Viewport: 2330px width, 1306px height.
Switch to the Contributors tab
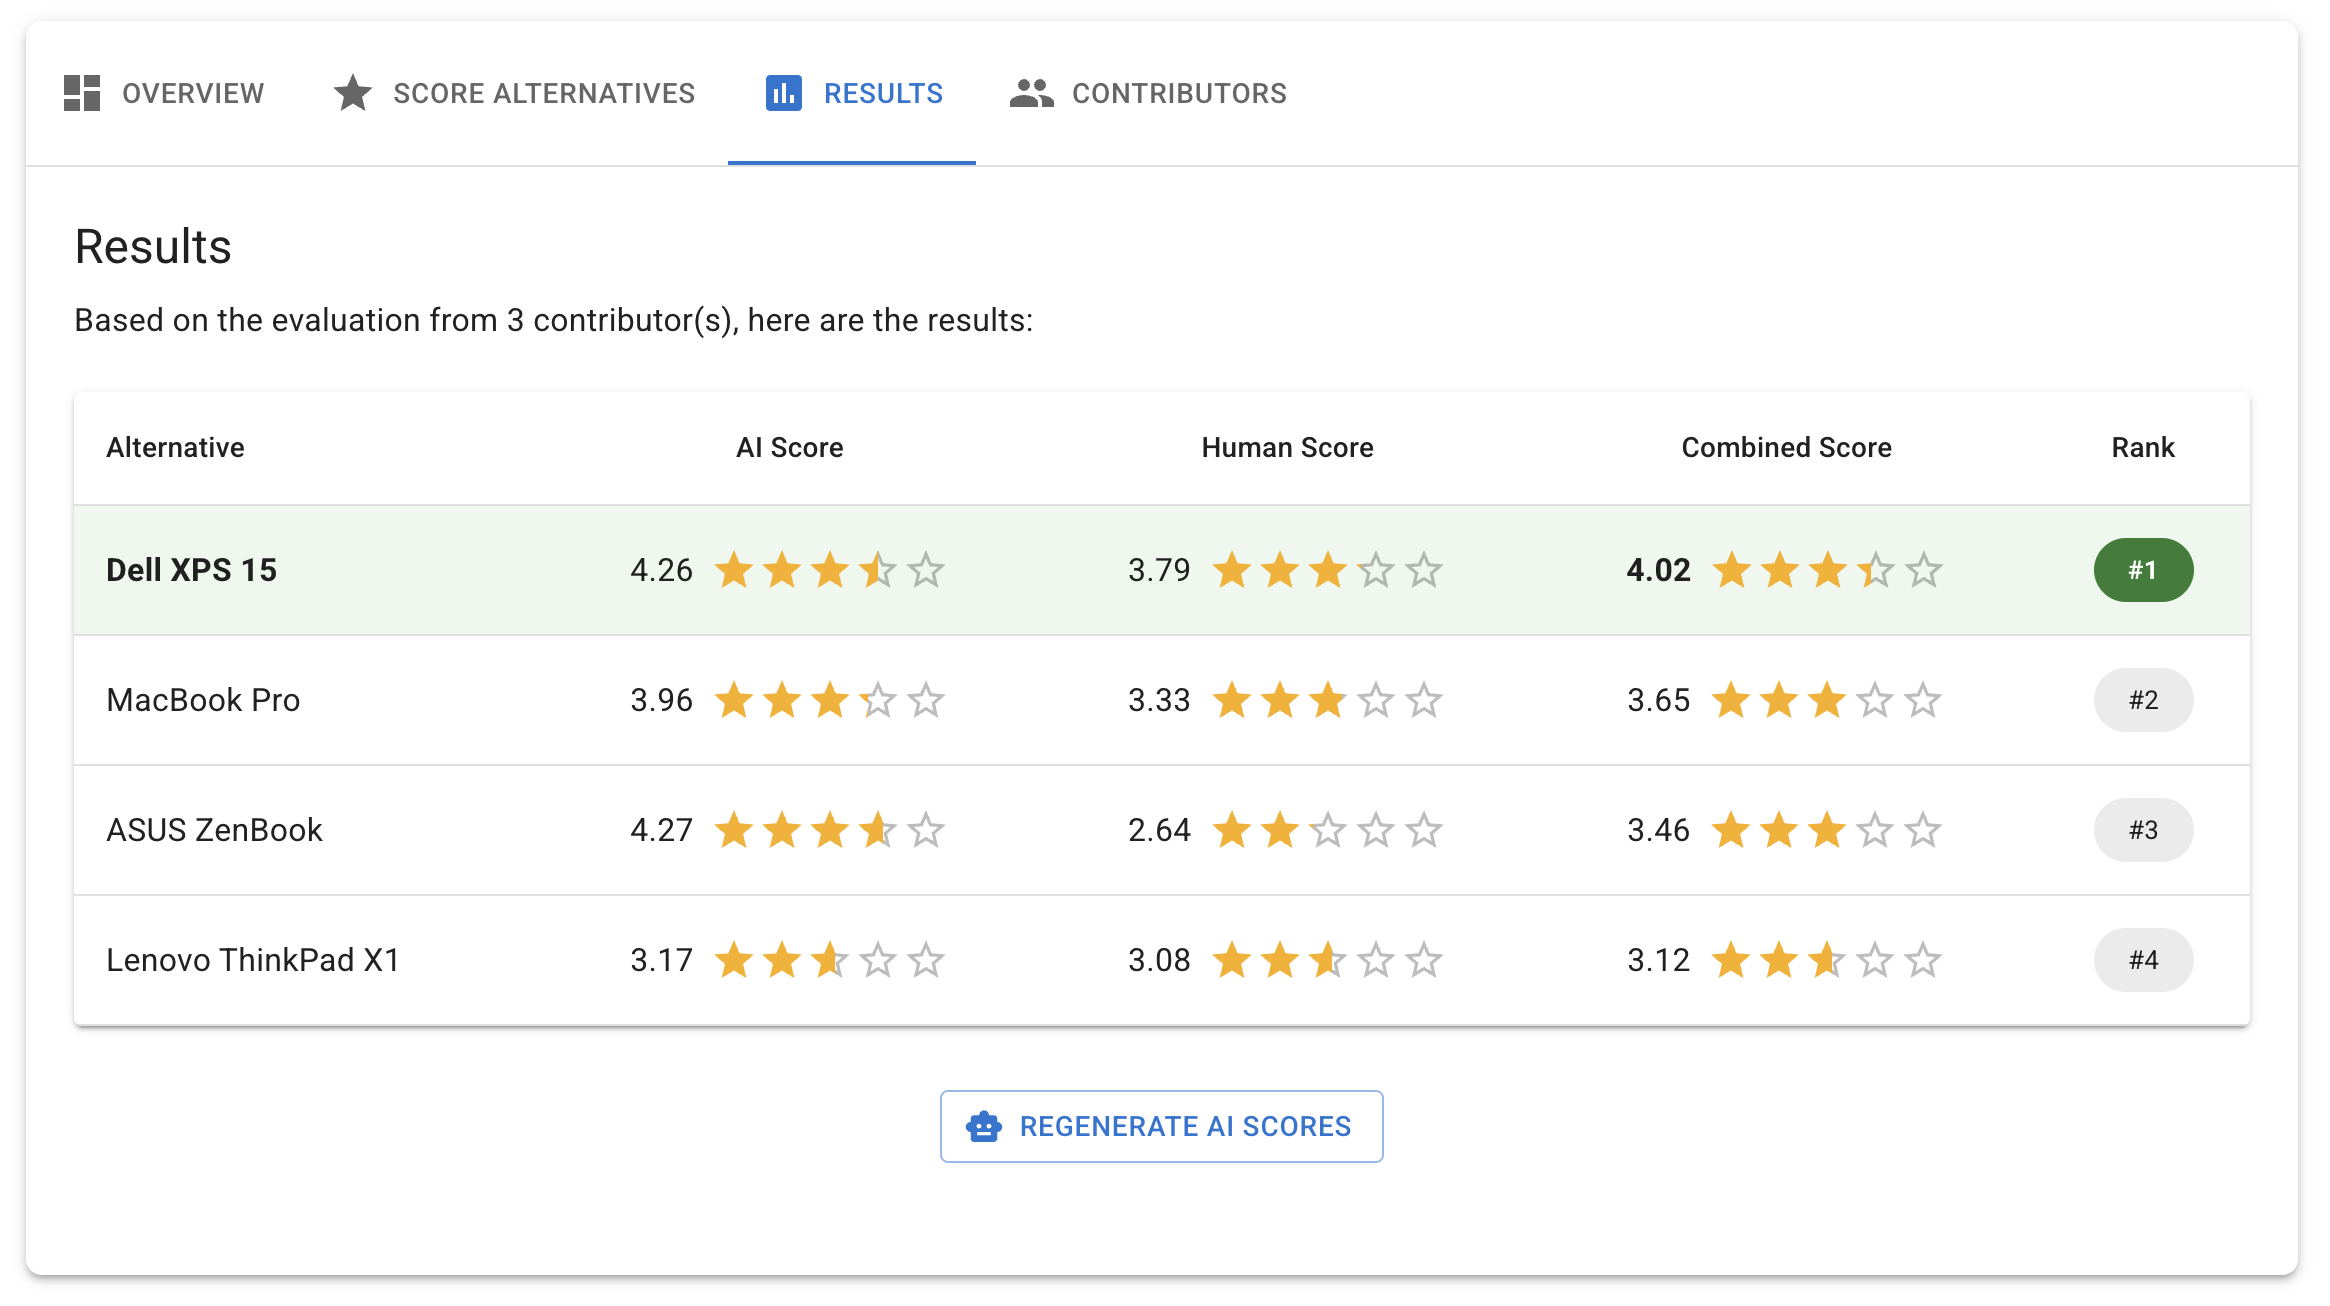point(1148,93)
